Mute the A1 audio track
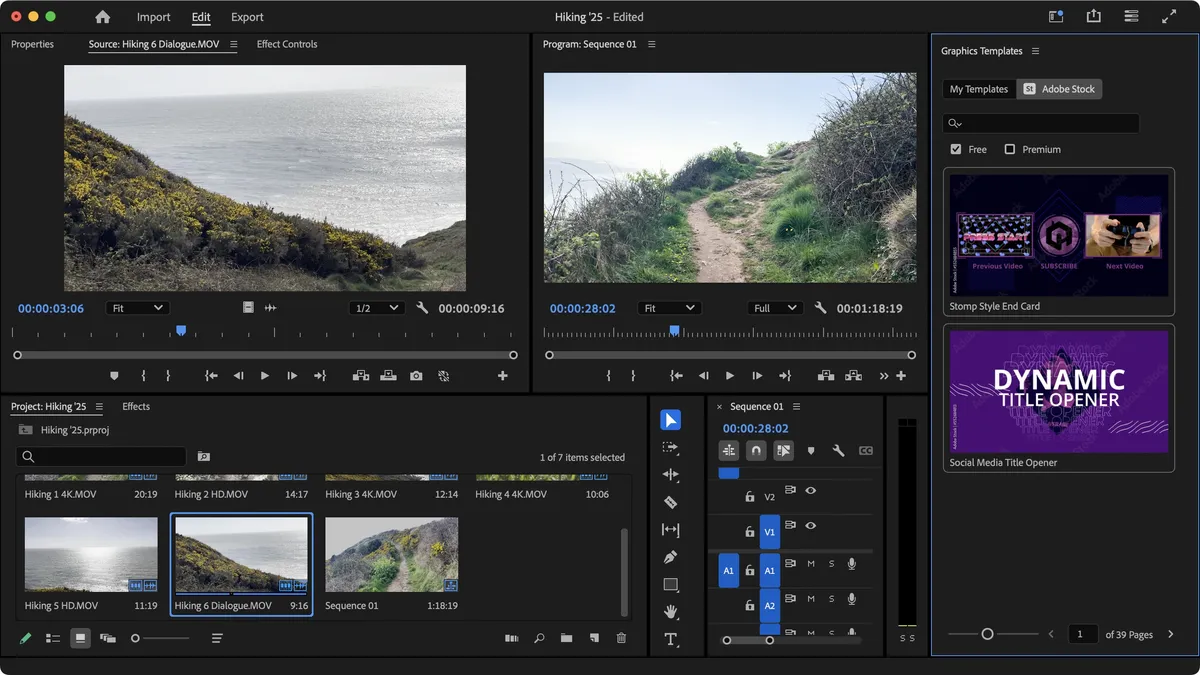Image resolution: width=1200 pixels, height=675 pixels. click(811, 564)
